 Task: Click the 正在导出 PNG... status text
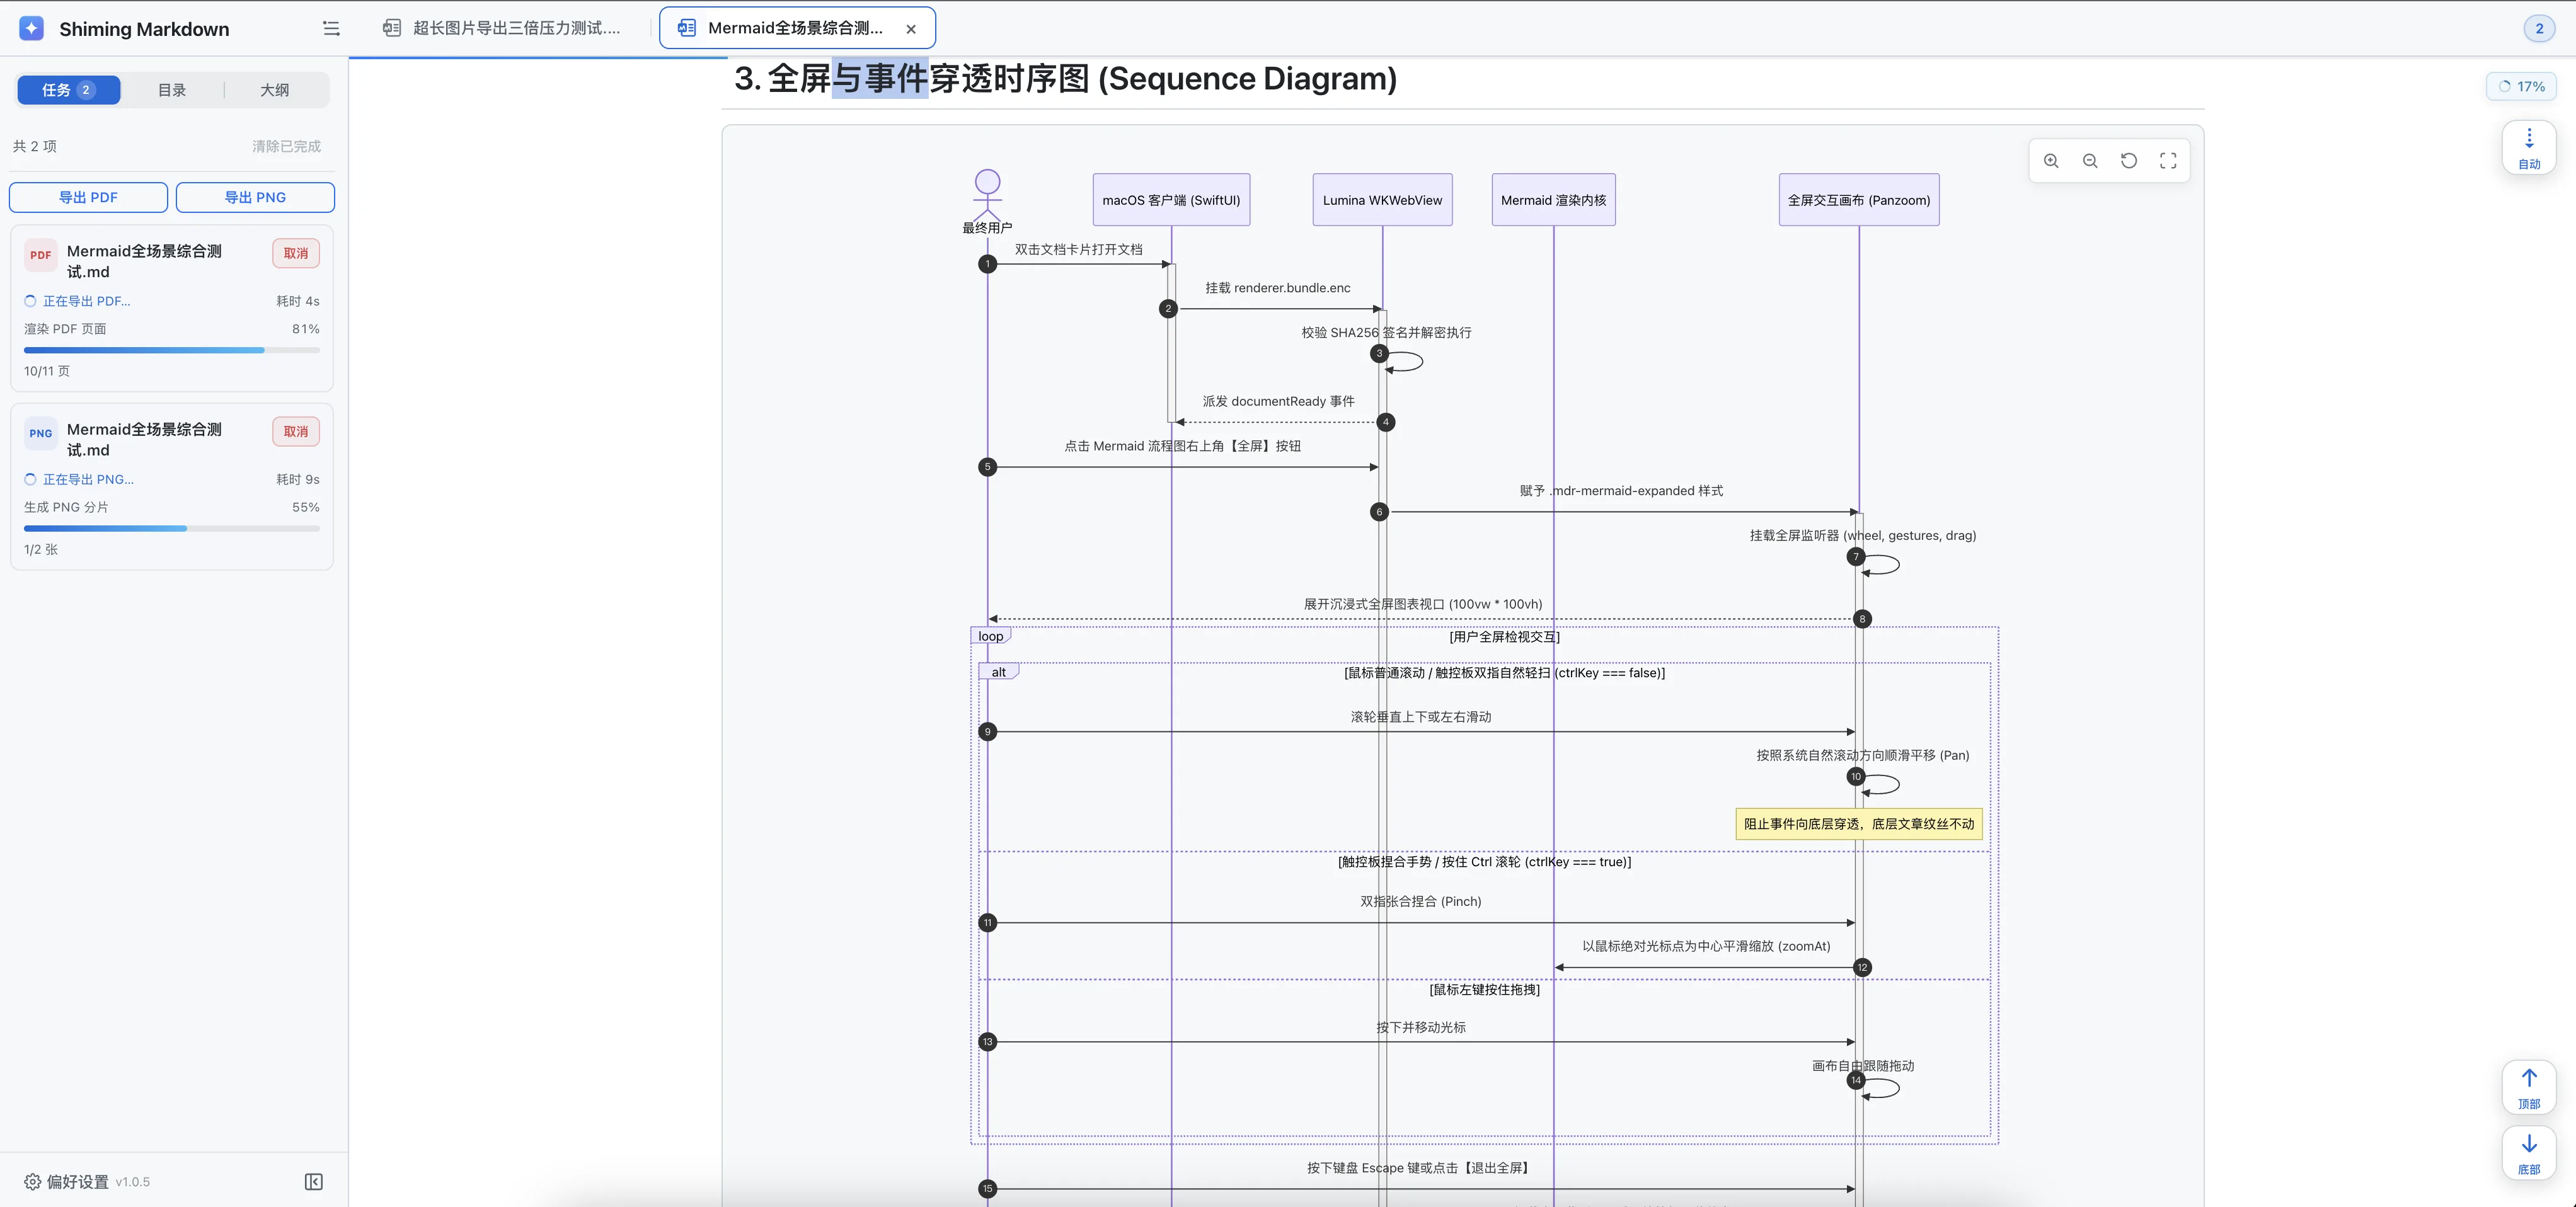[x=88, y=479]
